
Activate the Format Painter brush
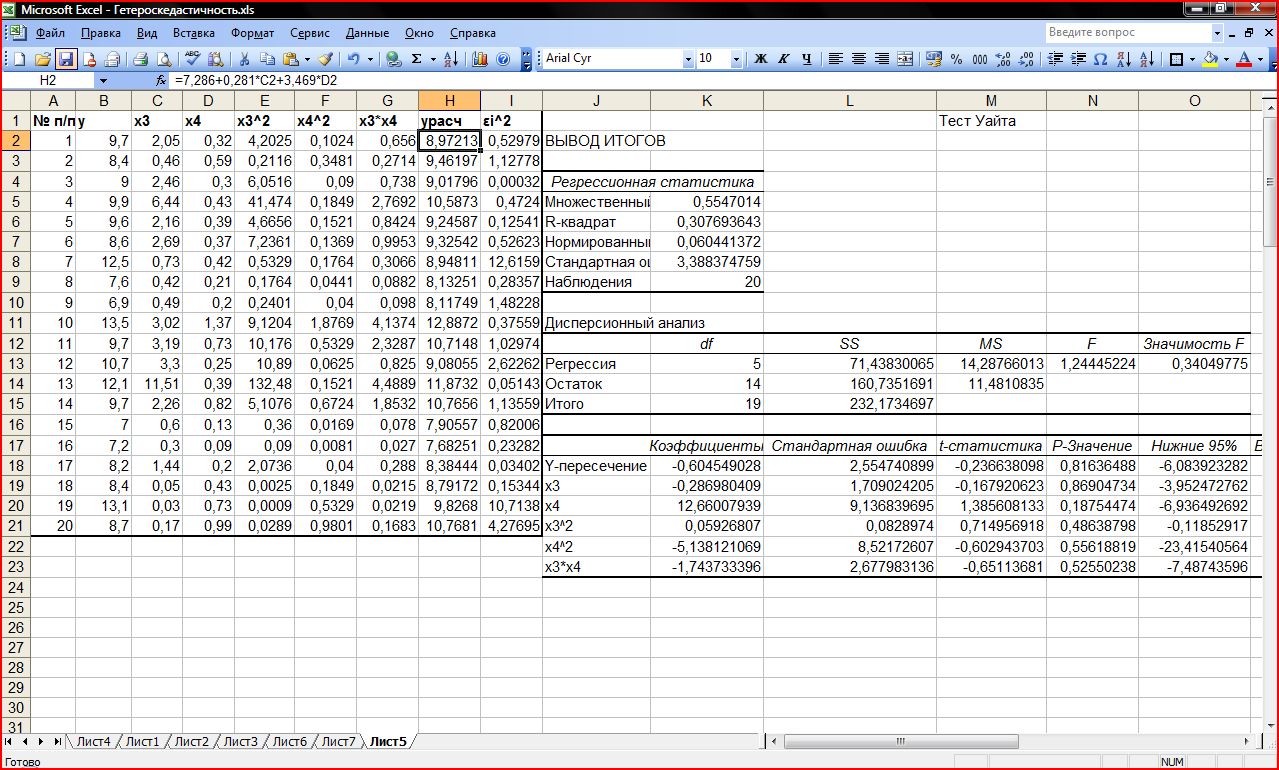click(x=326, y=59)
